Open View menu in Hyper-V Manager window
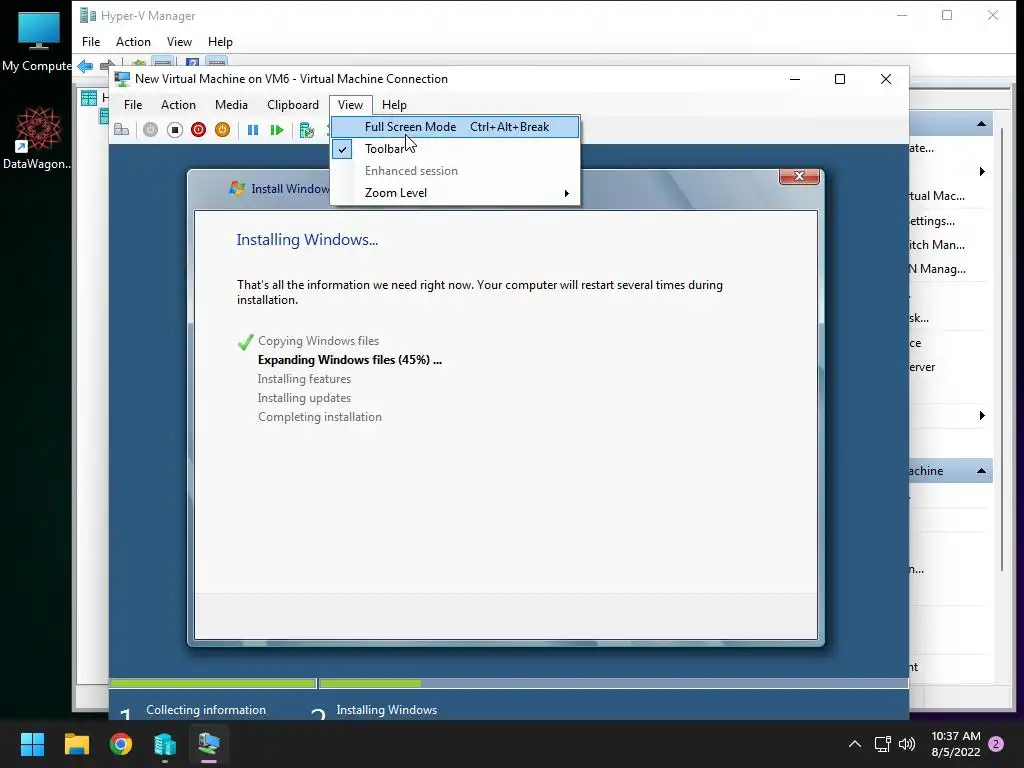 (x=179, y=42)
